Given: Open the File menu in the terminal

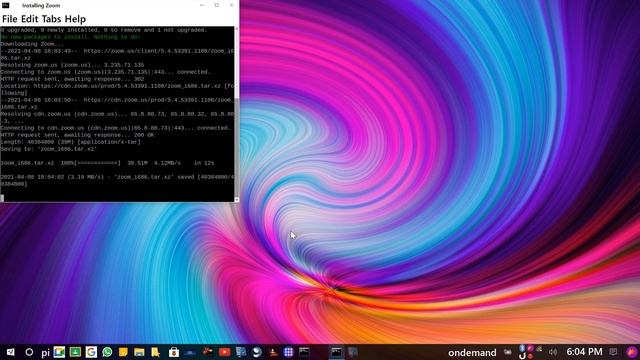Looking at the screenshot, I should [10, 19].
